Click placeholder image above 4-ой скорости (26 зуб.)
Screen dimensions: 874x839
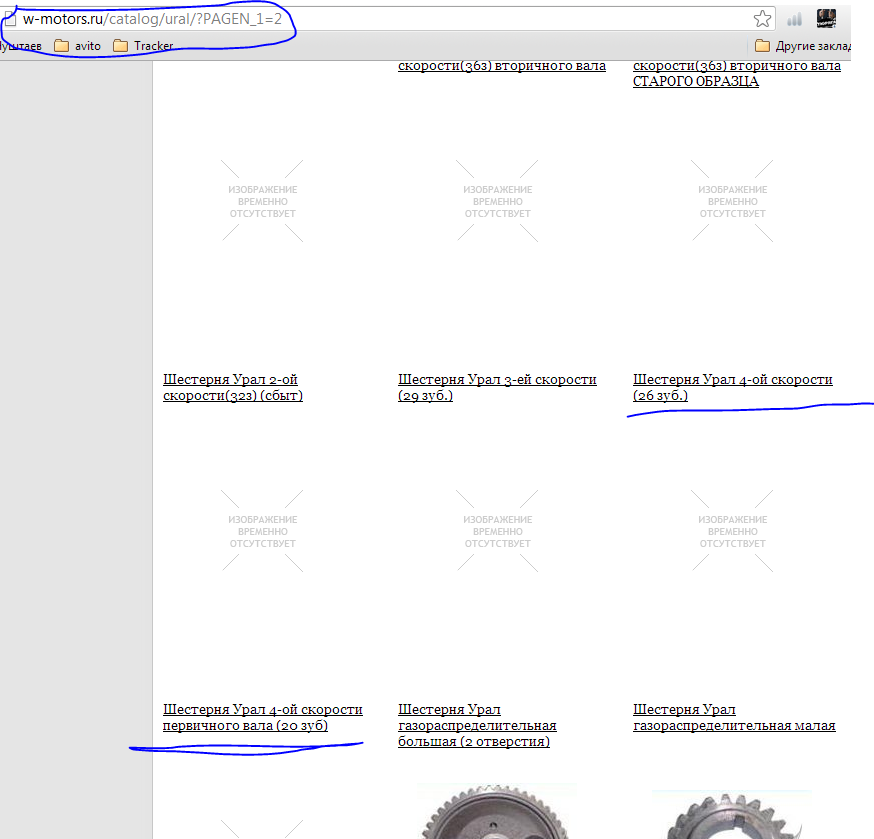[x=732, y=201]
